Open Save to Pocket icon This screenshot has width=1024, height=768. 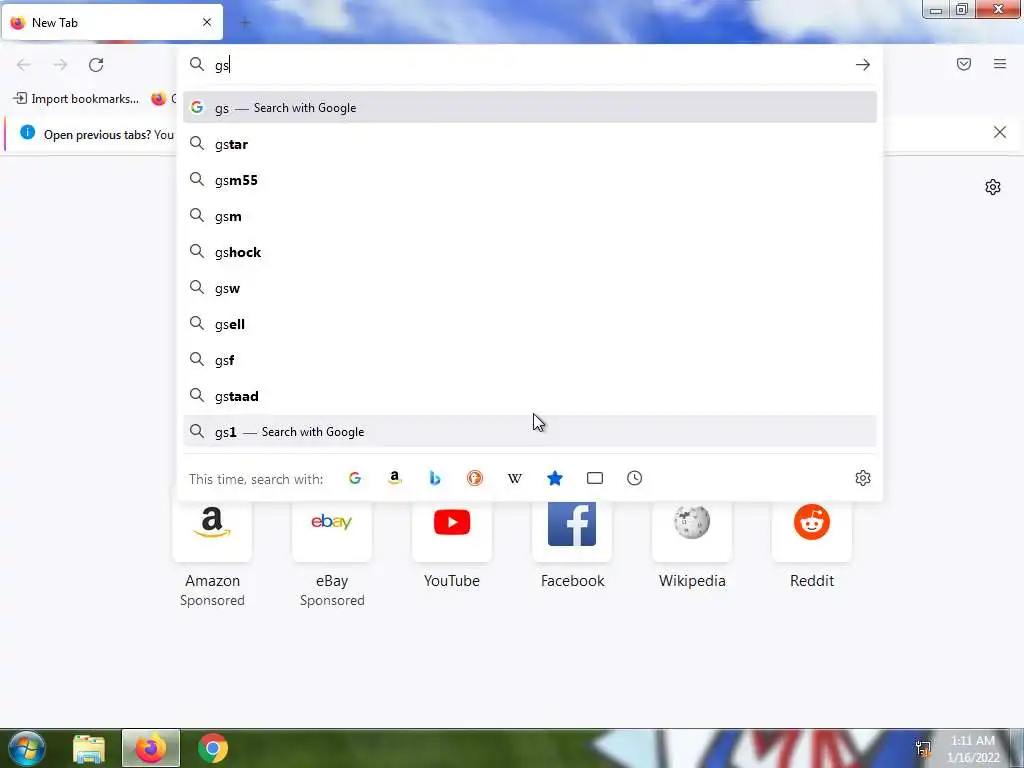tap(964, 64)
